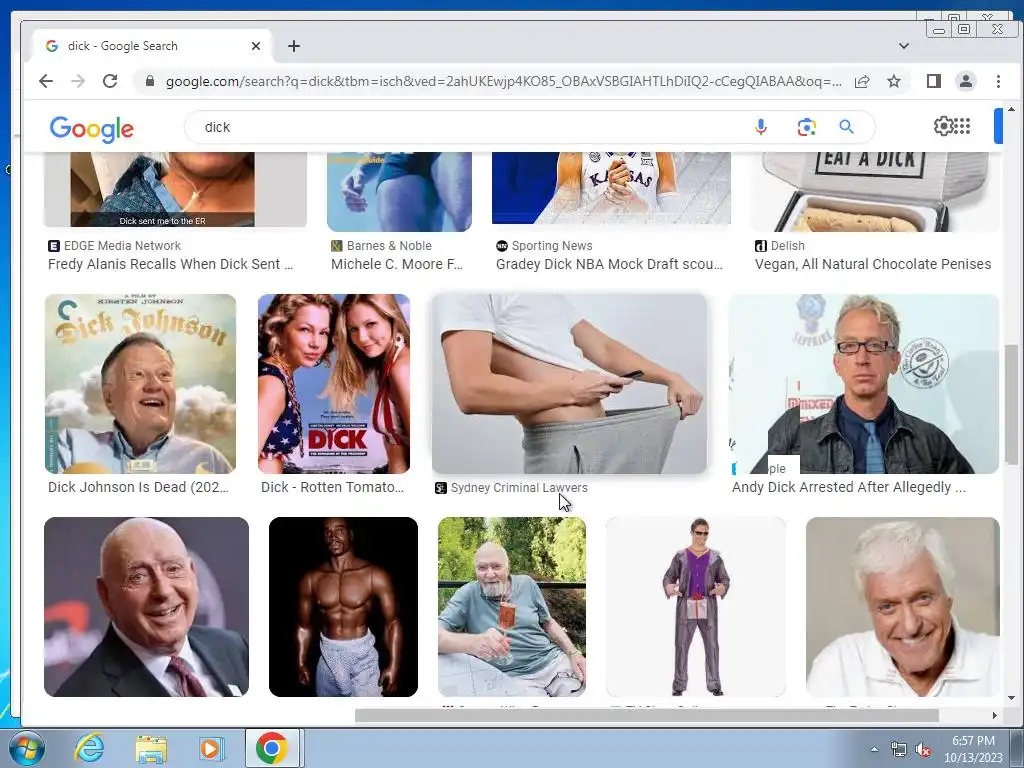Screen dimensions: 1024x768
Task: Open thumbnail of man holding a drink outdoors
Action: [x=512, y=607]
